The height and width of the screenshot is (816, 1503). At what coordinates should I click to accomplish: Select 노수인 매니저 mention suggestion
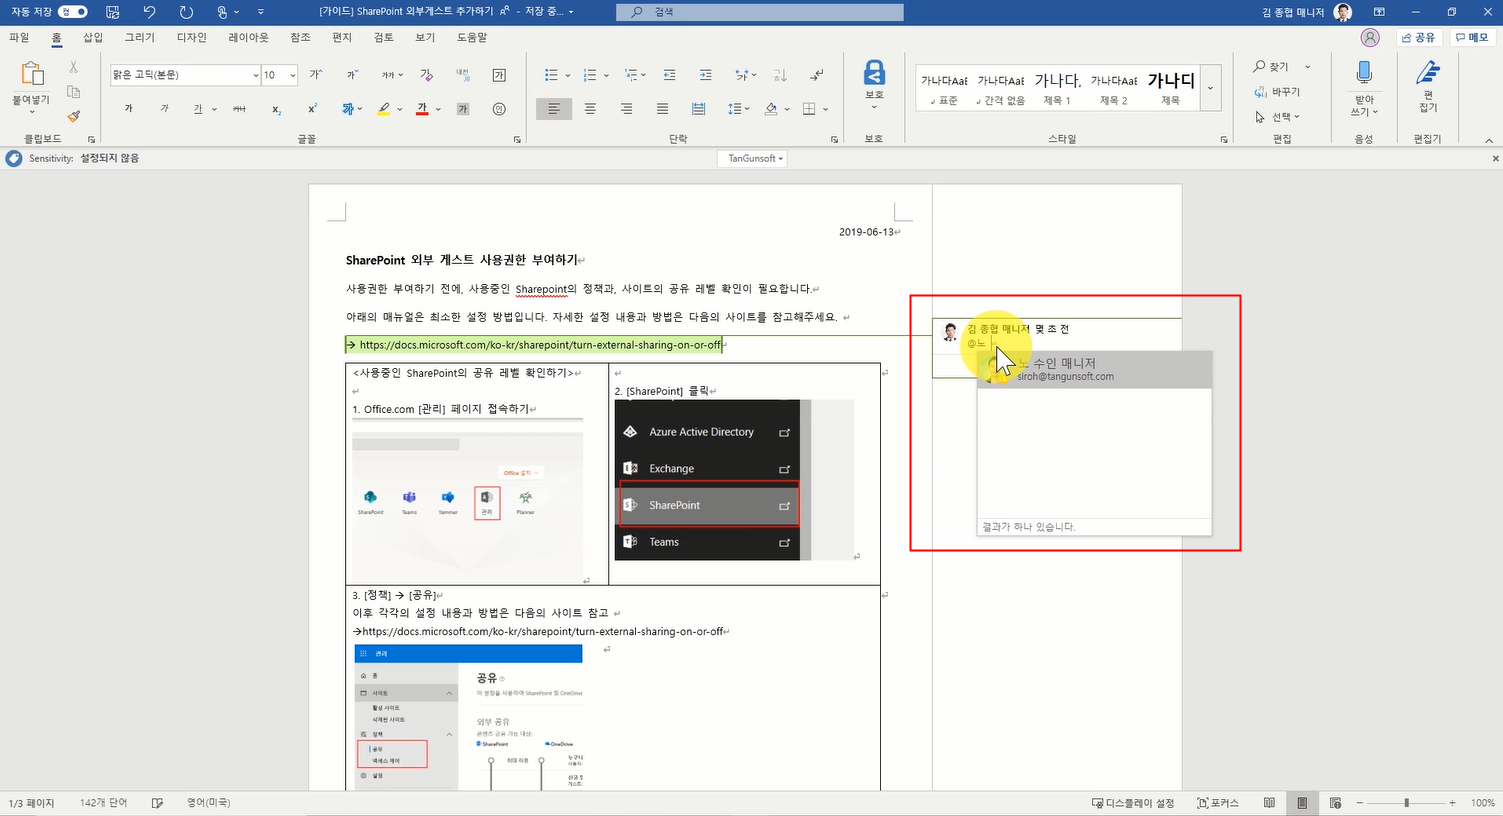coord(1095,369)
